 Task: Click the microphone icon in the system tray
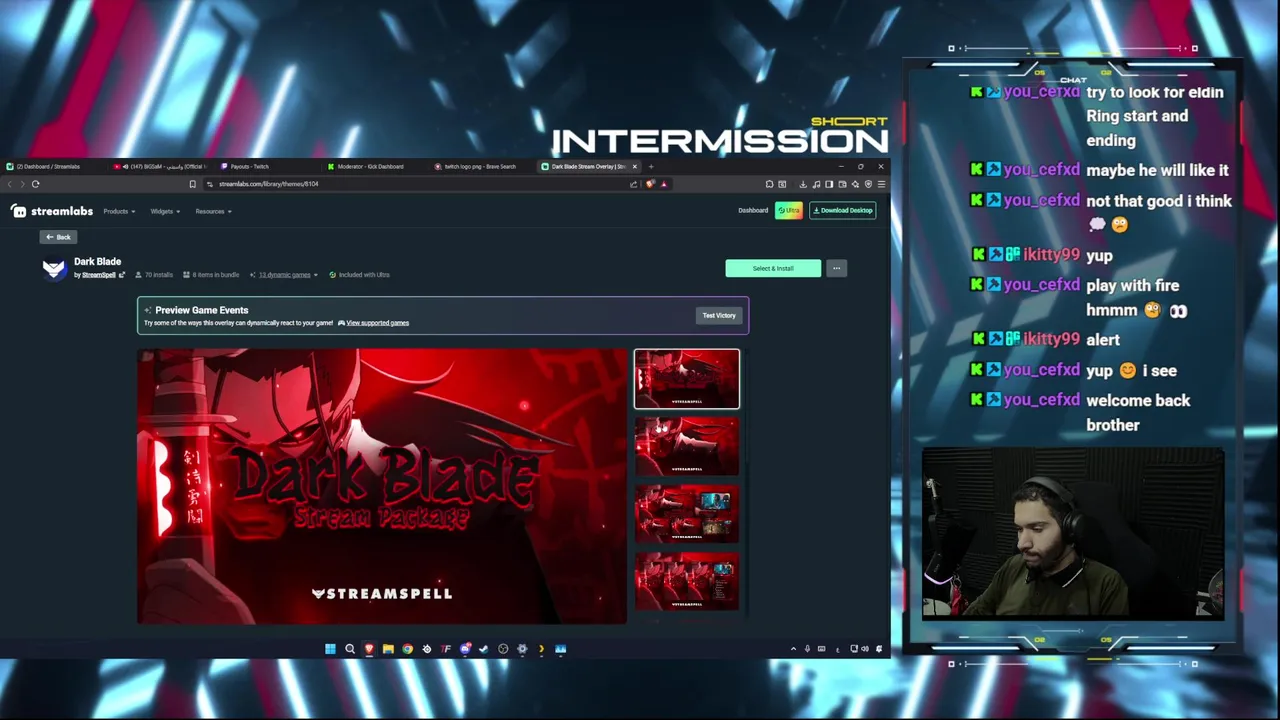[808, 649]
